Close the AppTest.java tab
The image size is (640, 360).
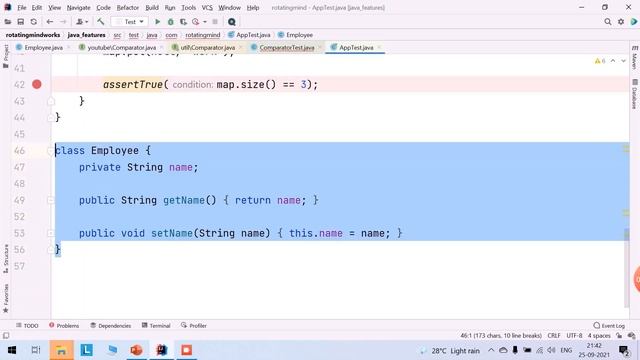click(379, 48)
